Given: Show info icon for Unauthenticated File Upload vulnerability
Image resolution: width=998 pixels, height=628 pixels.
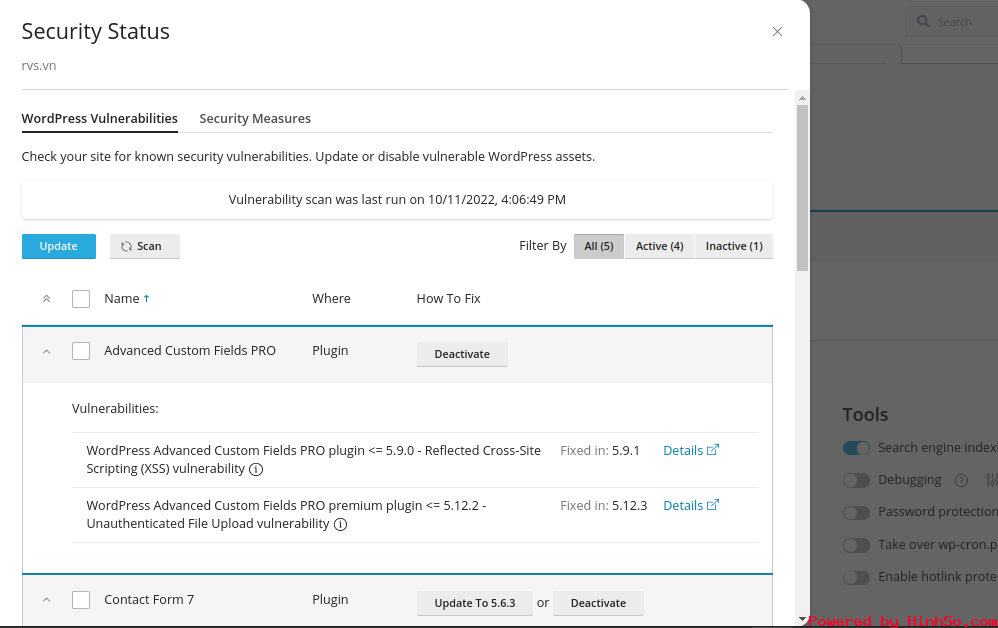Looking at the screenshot, I should (341, 524).
